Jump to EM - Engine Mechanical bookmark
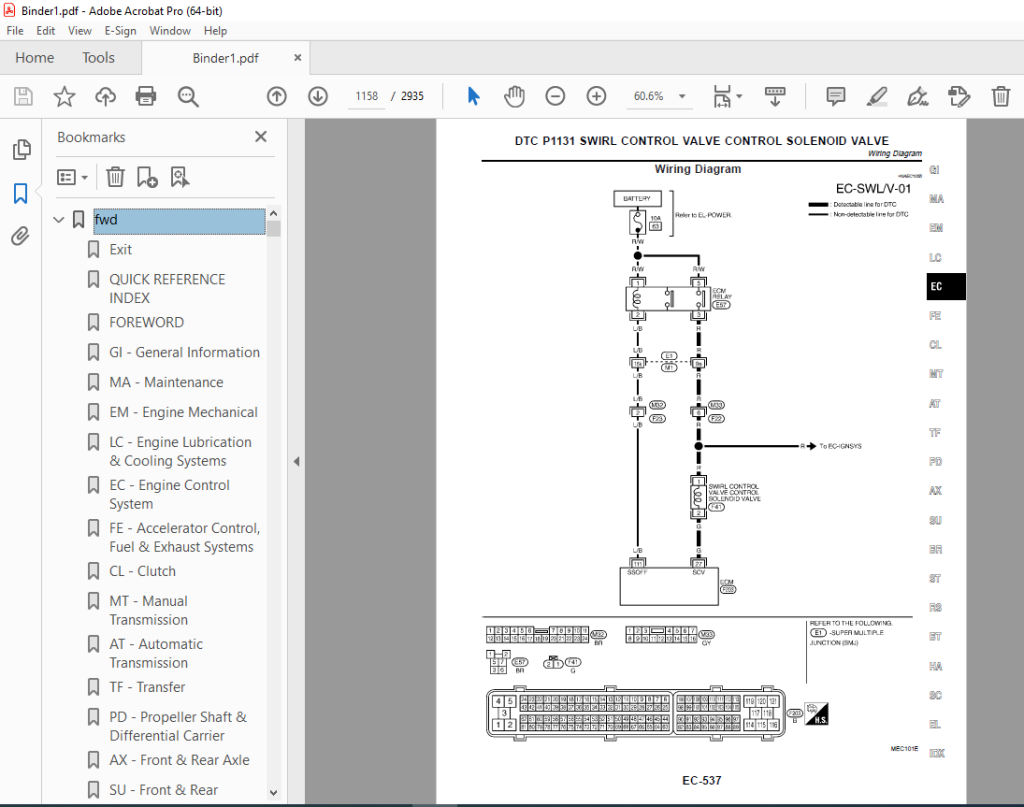1024x807 pixels. pos(183,413)
